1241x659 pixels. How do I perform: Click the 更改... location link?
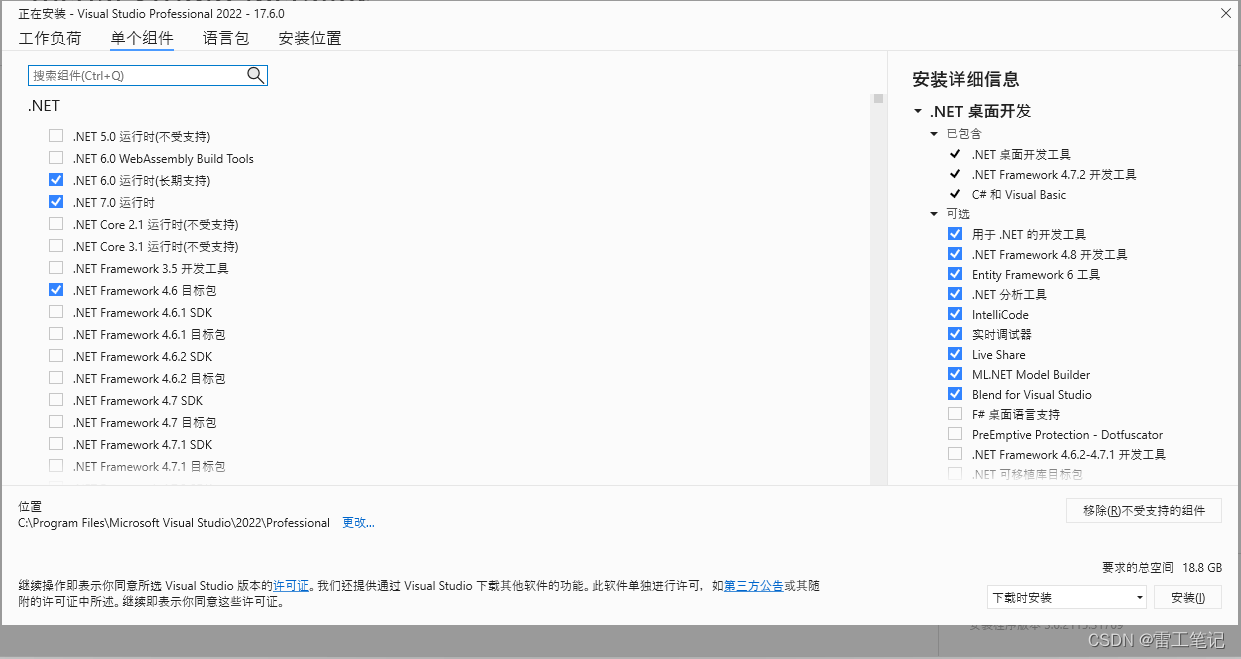358,522
